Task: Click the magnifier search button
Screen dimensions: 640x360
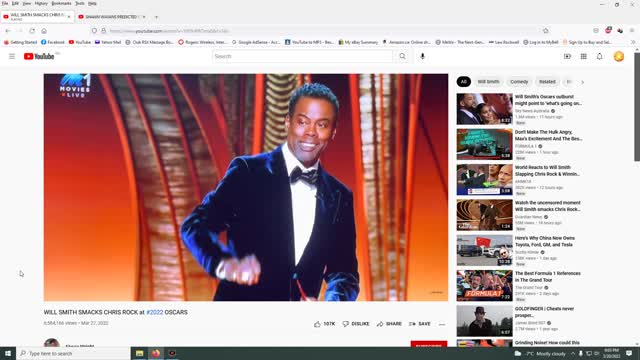Action: point(402,56)
